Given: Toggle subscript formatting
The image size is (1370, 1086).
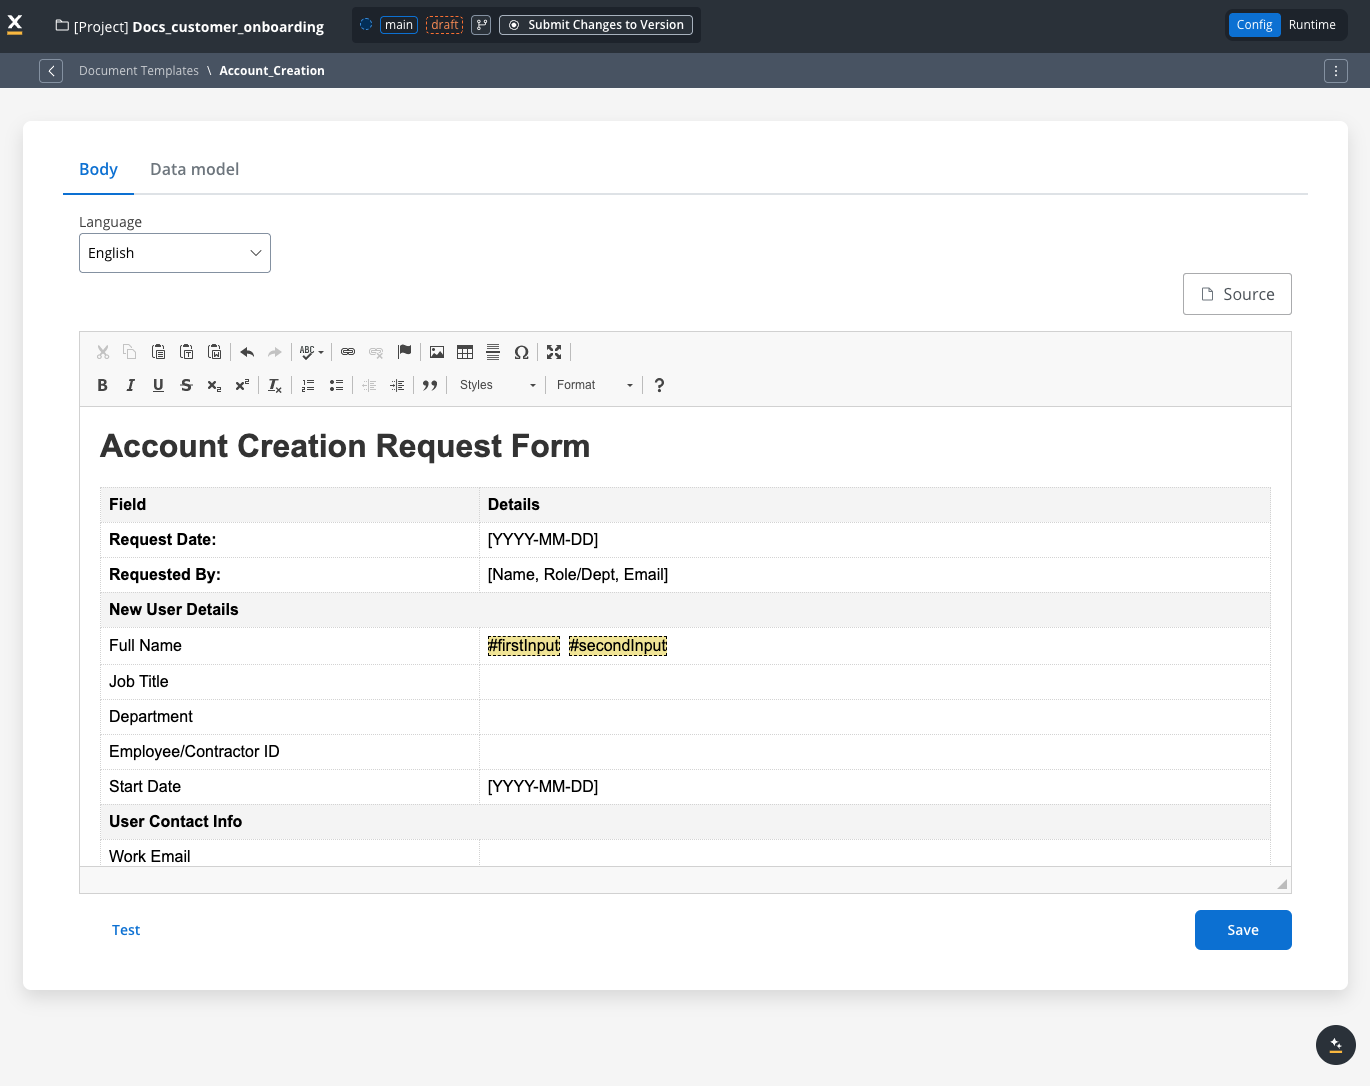Looking at the screenshot, I should [214, 385].
